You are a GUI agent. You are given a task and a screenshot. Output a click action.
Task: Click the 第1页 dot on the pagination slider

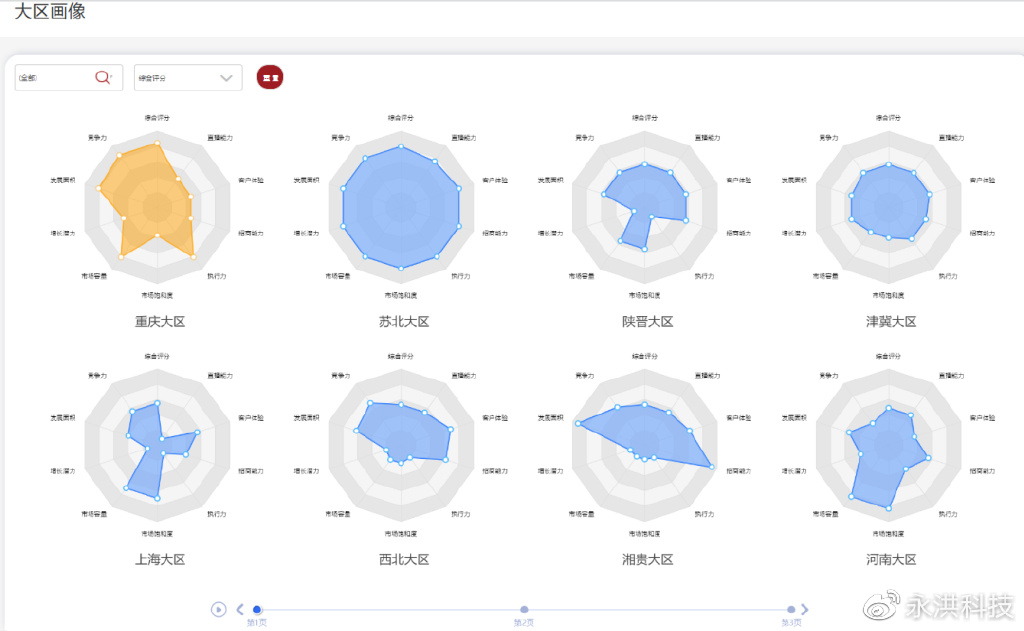pyautogui.click(x=258, y=608)
